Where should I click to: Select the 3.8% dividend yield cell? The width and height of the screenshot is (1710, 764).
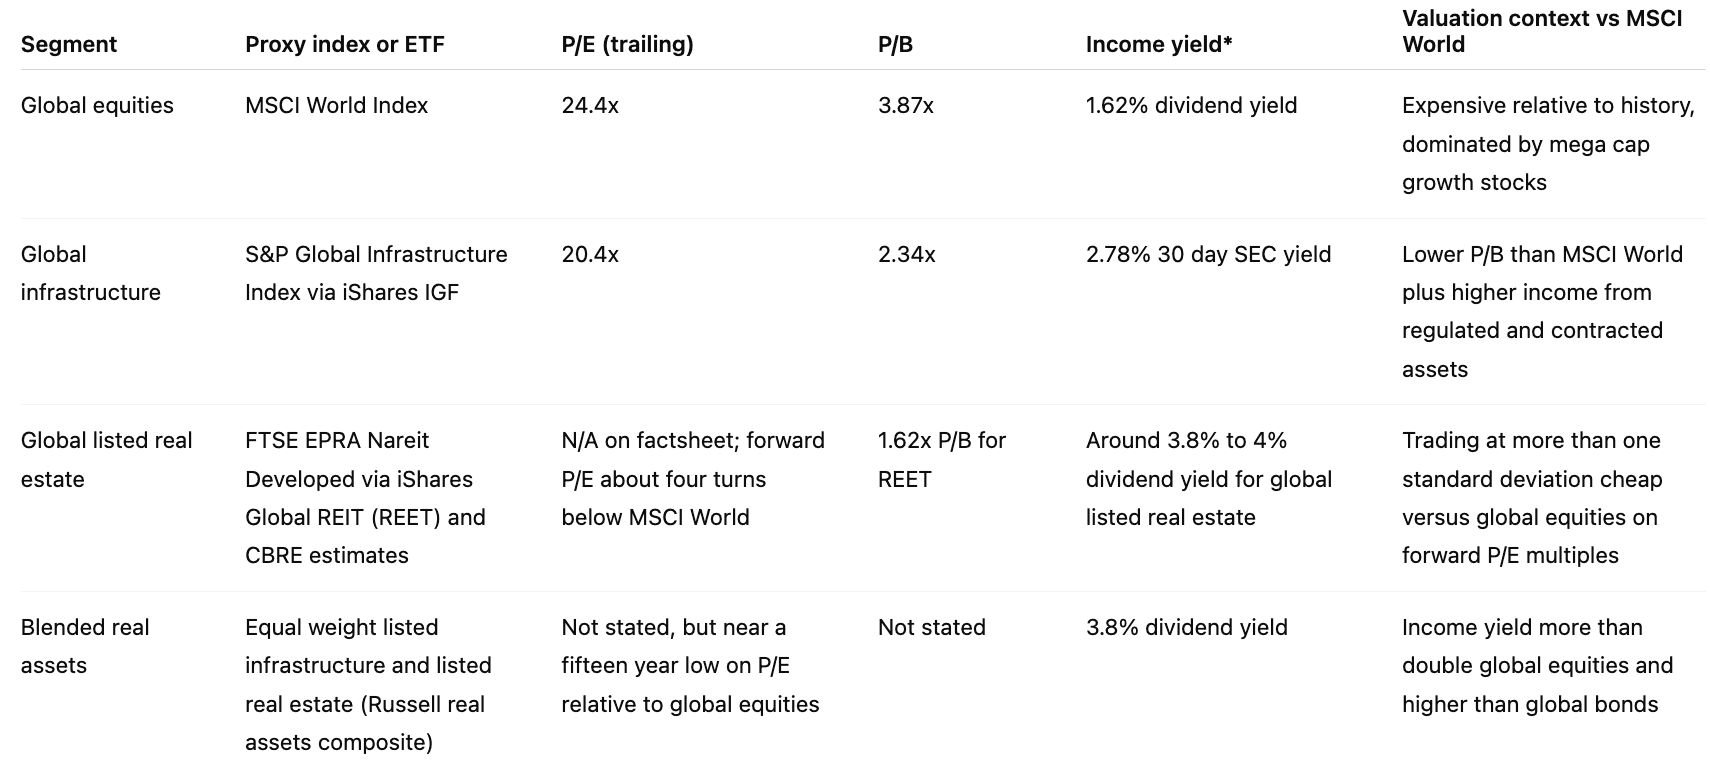coord(1186,627)
